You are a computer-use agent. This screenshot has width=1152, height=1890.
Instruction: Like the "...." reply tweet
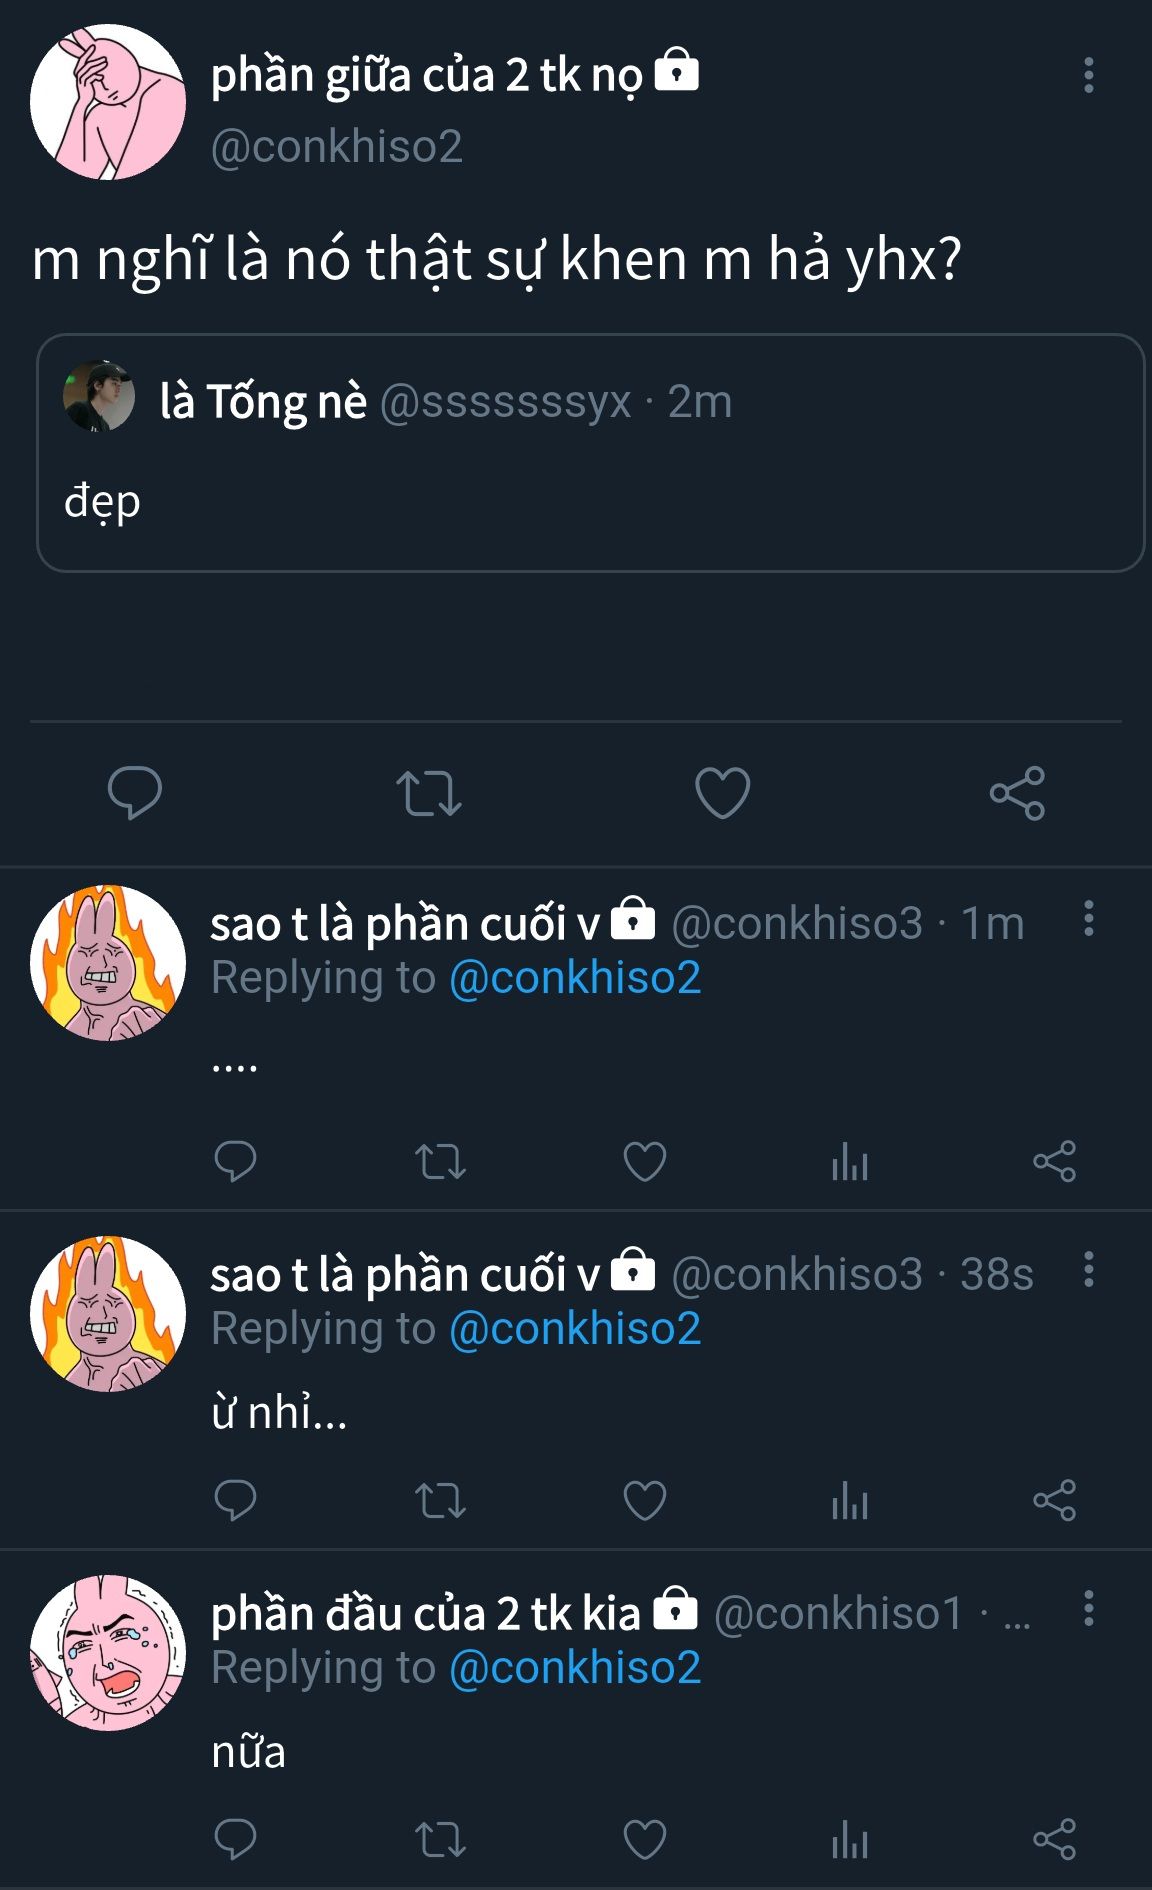click(644, 1161)
